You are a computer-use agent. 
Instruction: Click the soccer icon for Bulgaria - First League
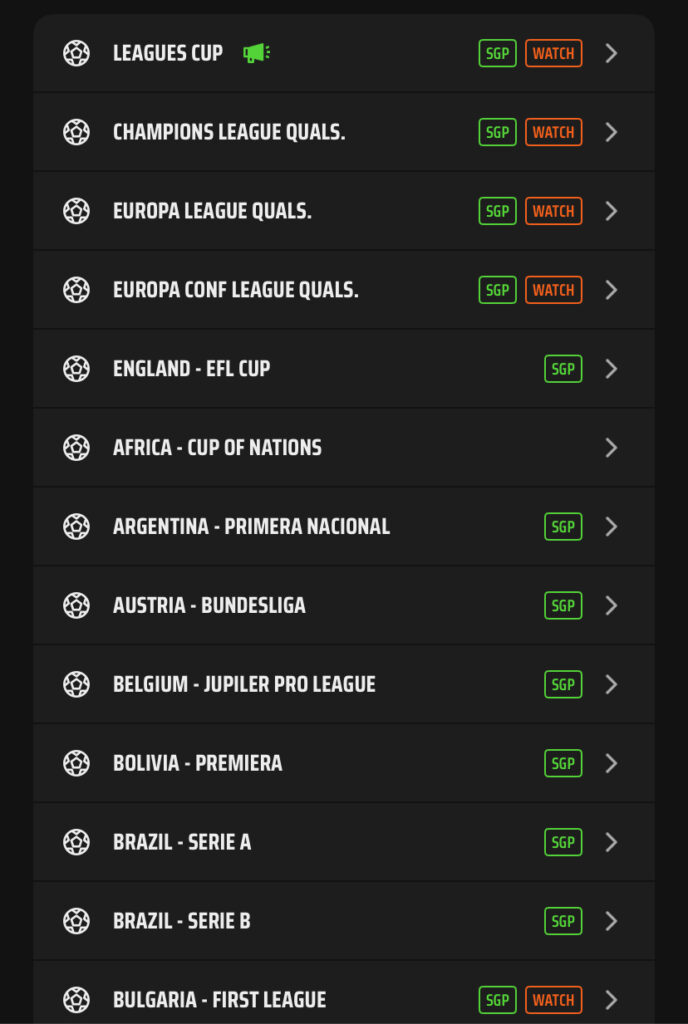click(x=76, y=999)
